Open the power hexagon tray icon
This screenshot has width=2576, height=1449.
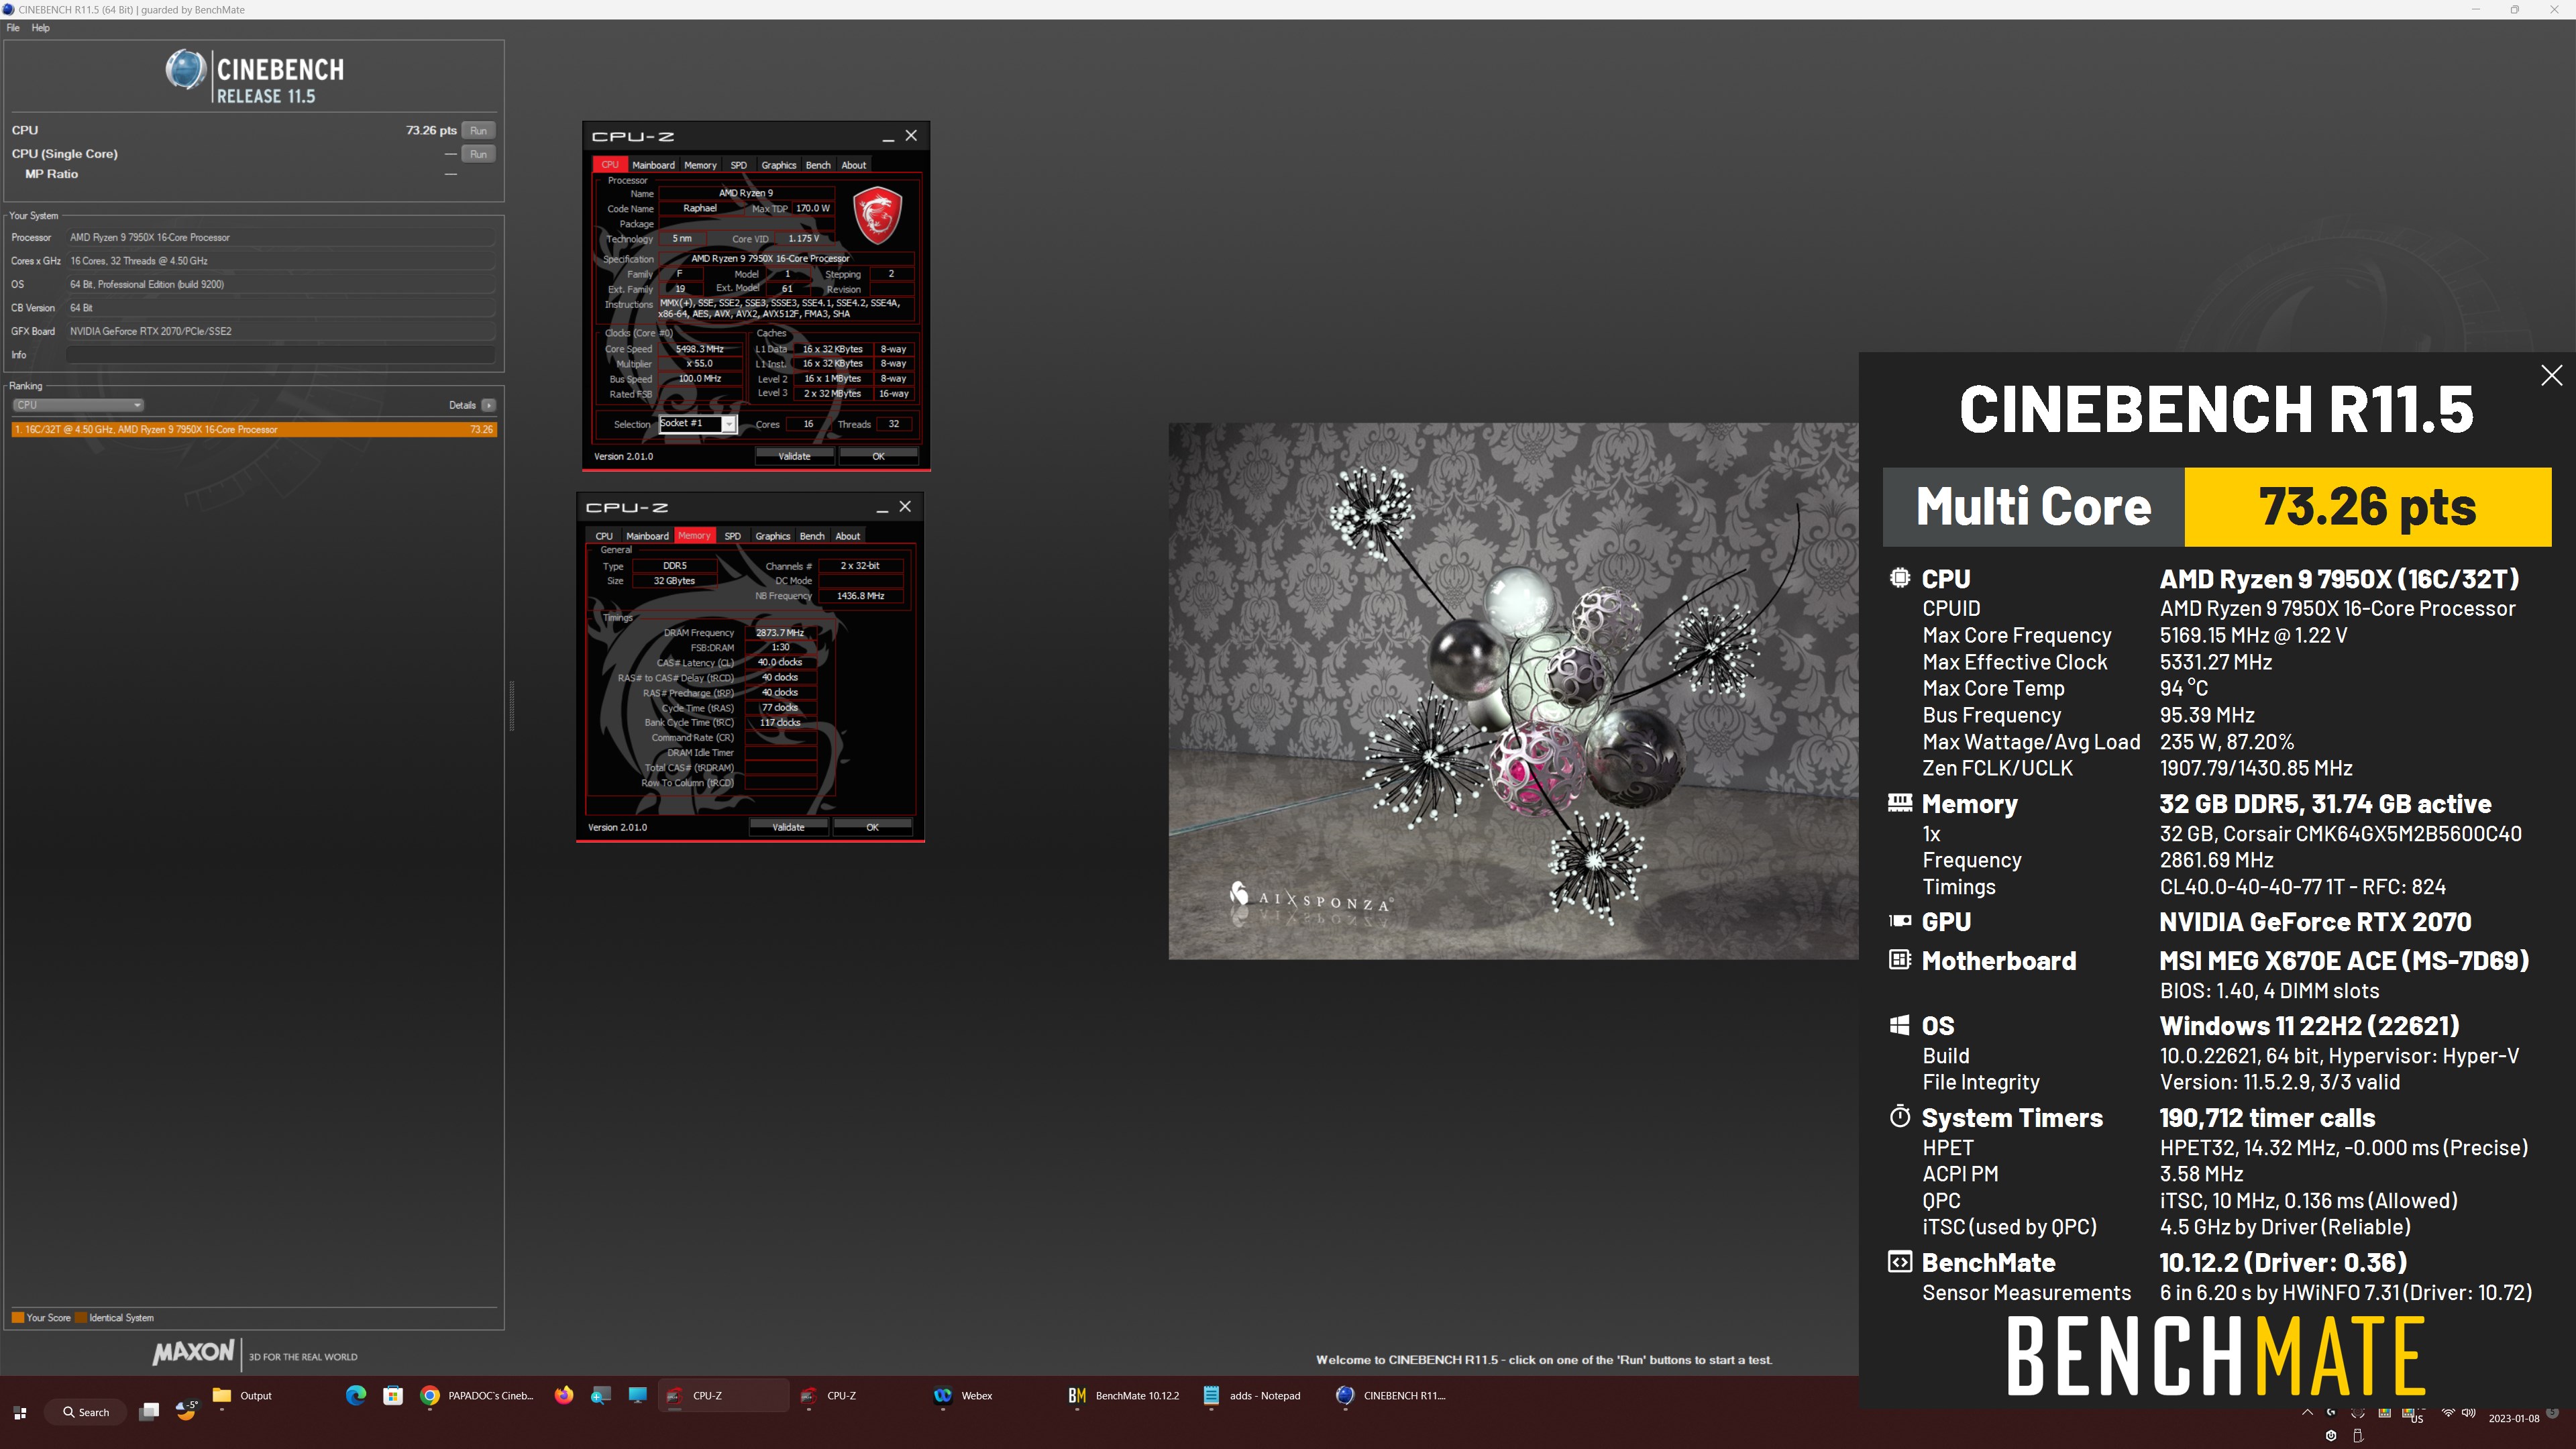pos(2331,1435)
